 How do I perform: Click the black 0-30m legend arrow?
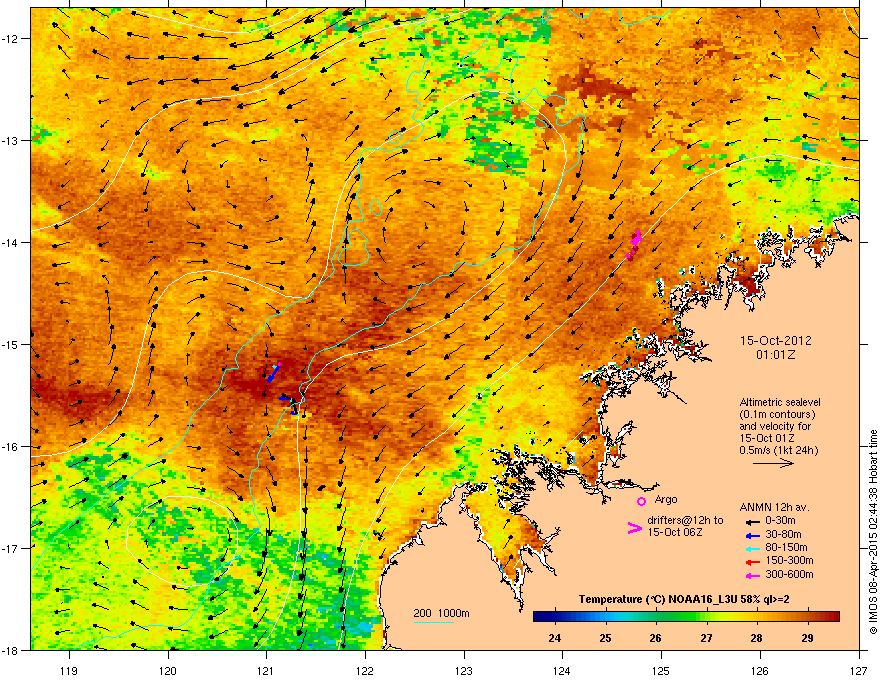tap(751, 521)
